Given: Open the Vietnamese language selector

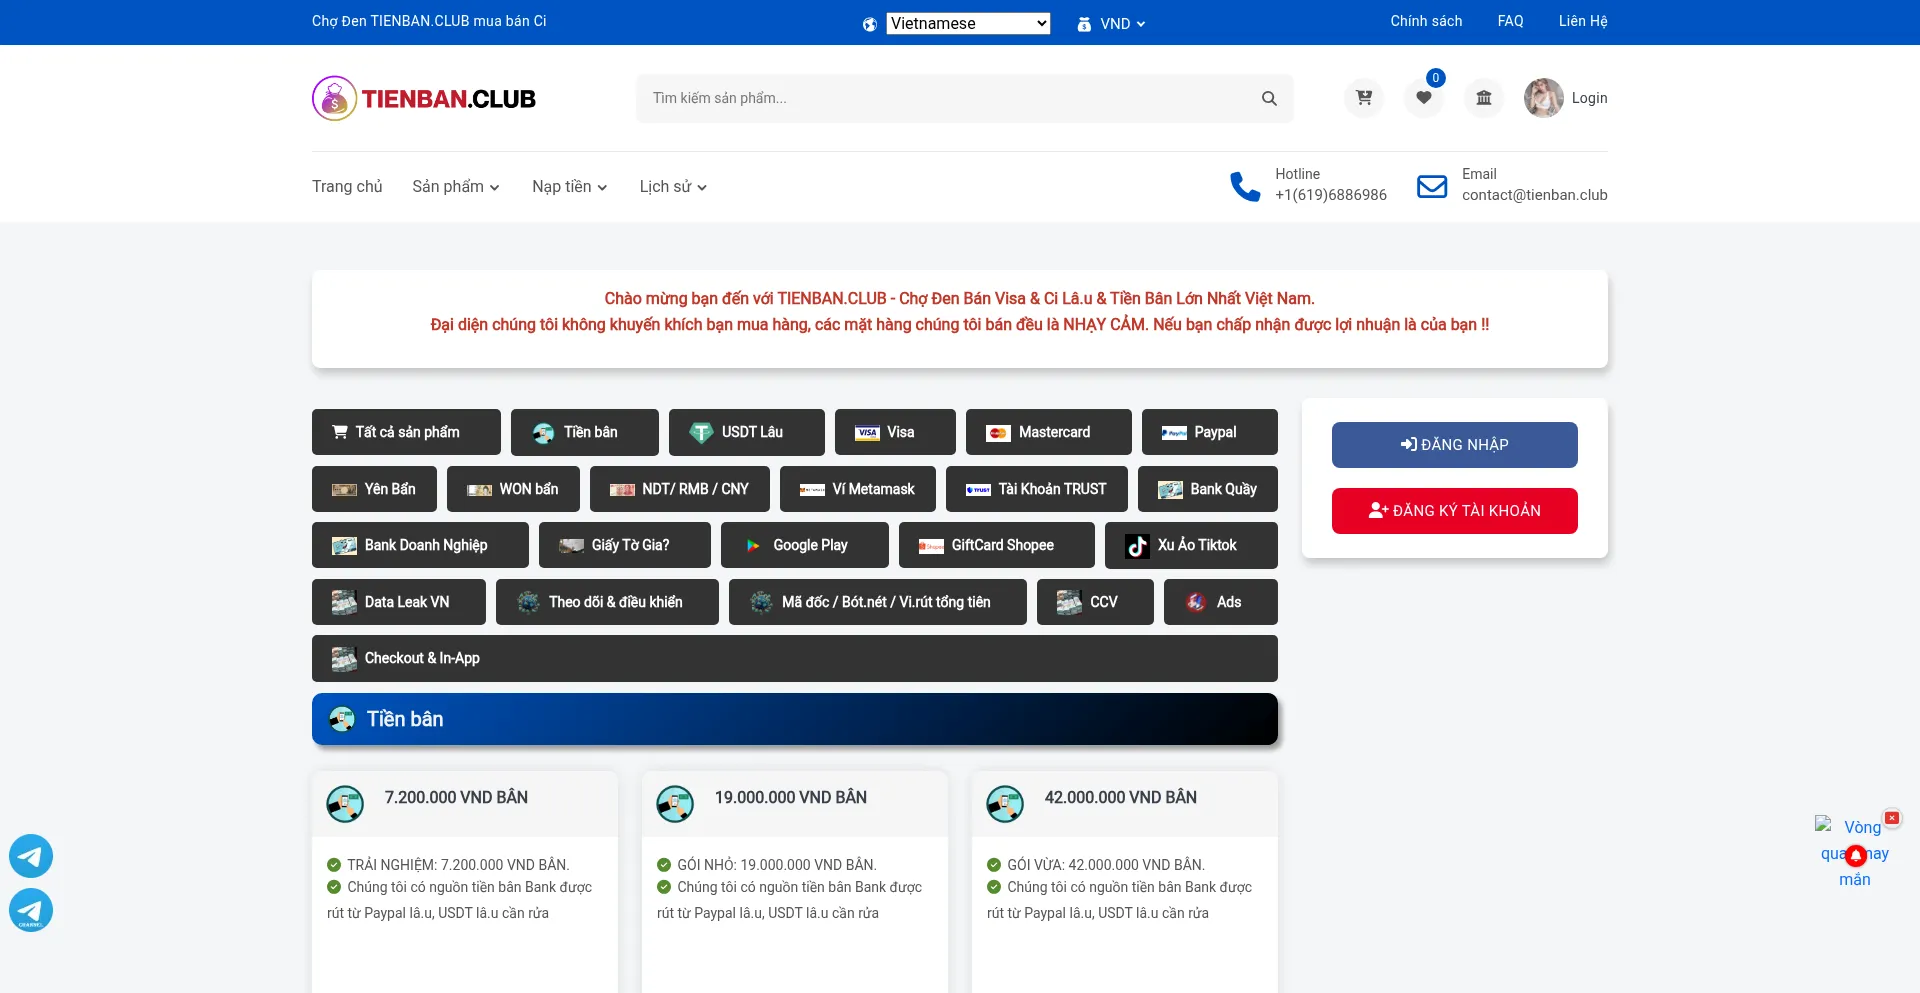Looking at the screenshot, I should tap(967, 23).
